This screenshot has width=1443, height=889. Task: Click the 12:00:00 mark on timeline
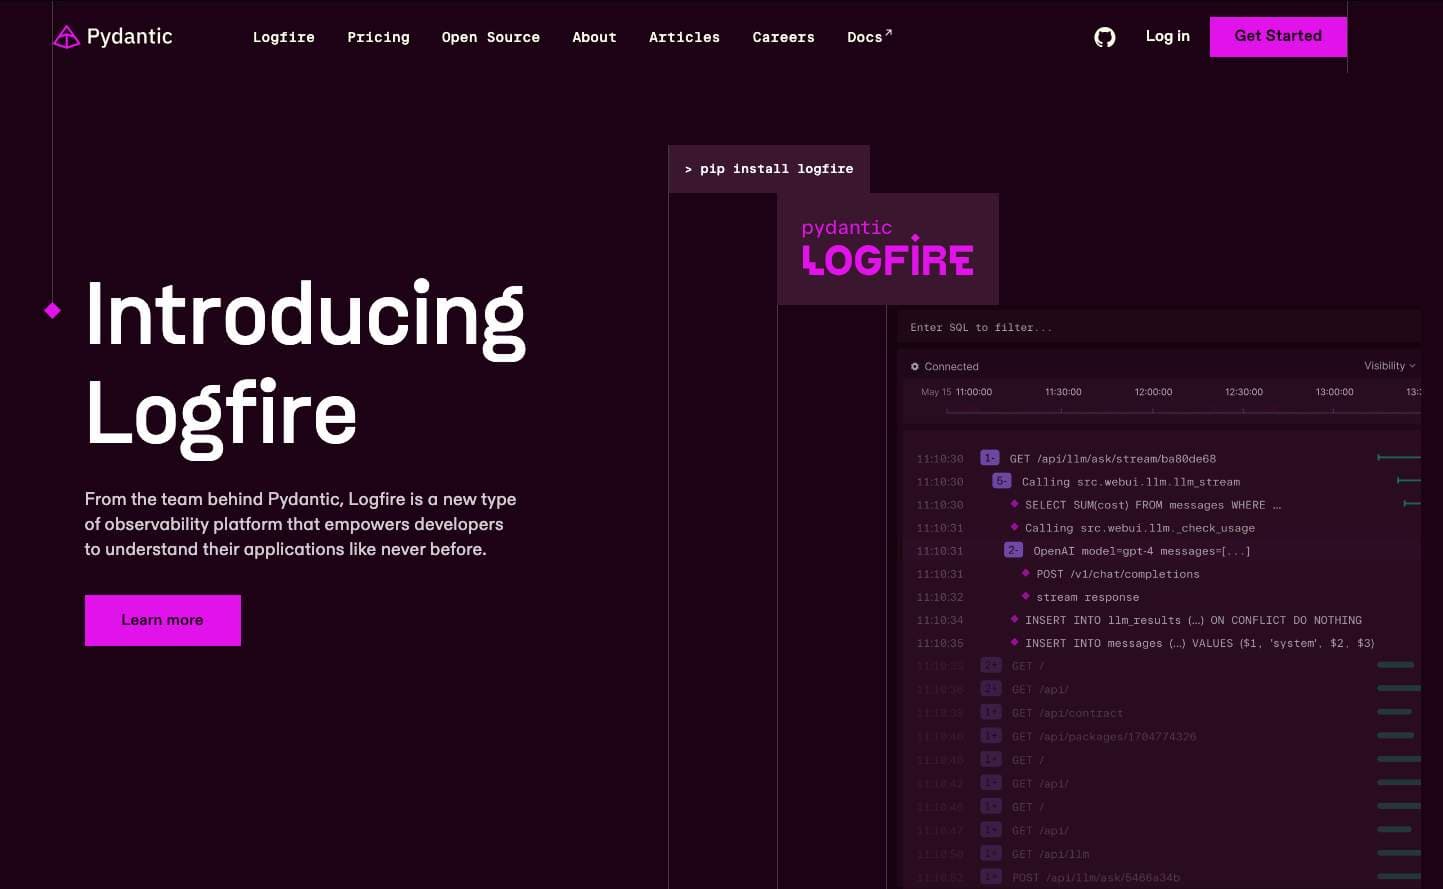pos(1153,393)
